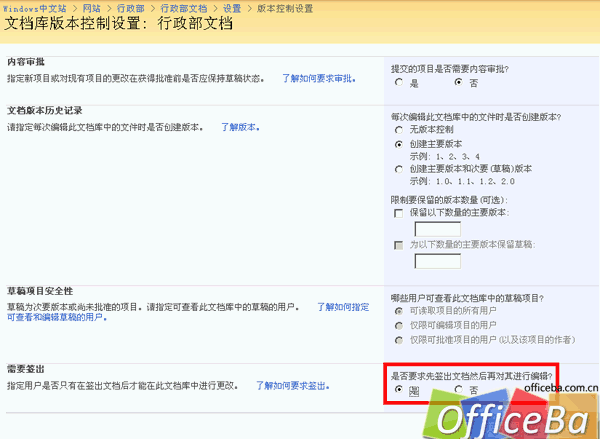Select 否 for content approval
Viewport: 600px width, 439px height.
[x=458, y=82]
